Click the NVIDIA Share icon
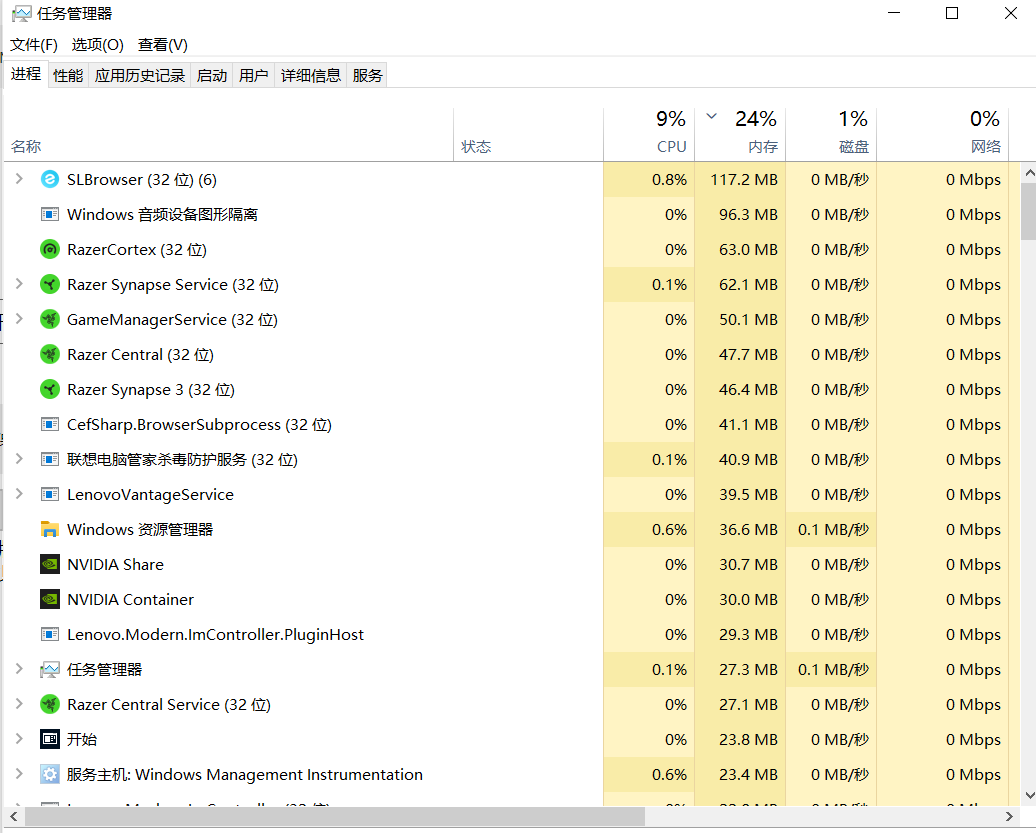The image size is (1036, 833). pyautogui.click(x=50, y=564)
